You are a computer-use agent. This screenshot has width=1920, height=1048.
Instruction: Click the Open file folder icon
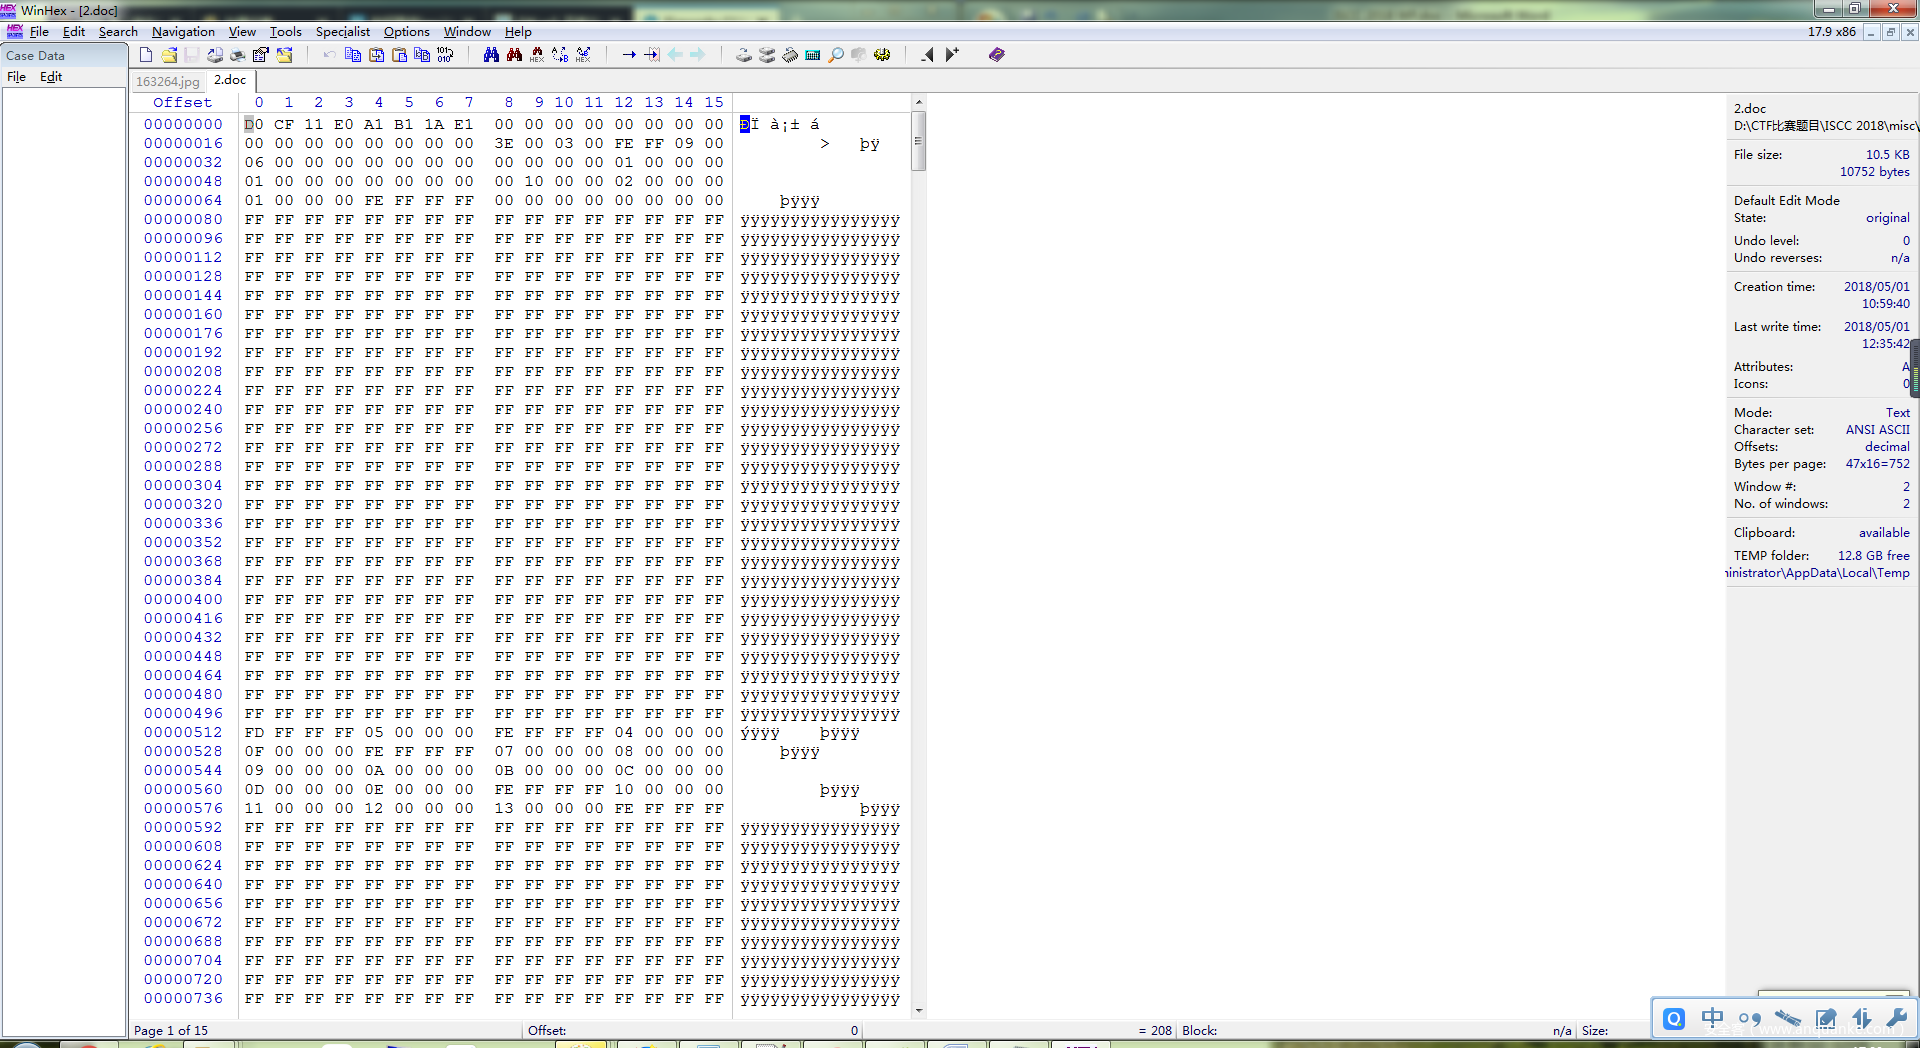point(169,55)
